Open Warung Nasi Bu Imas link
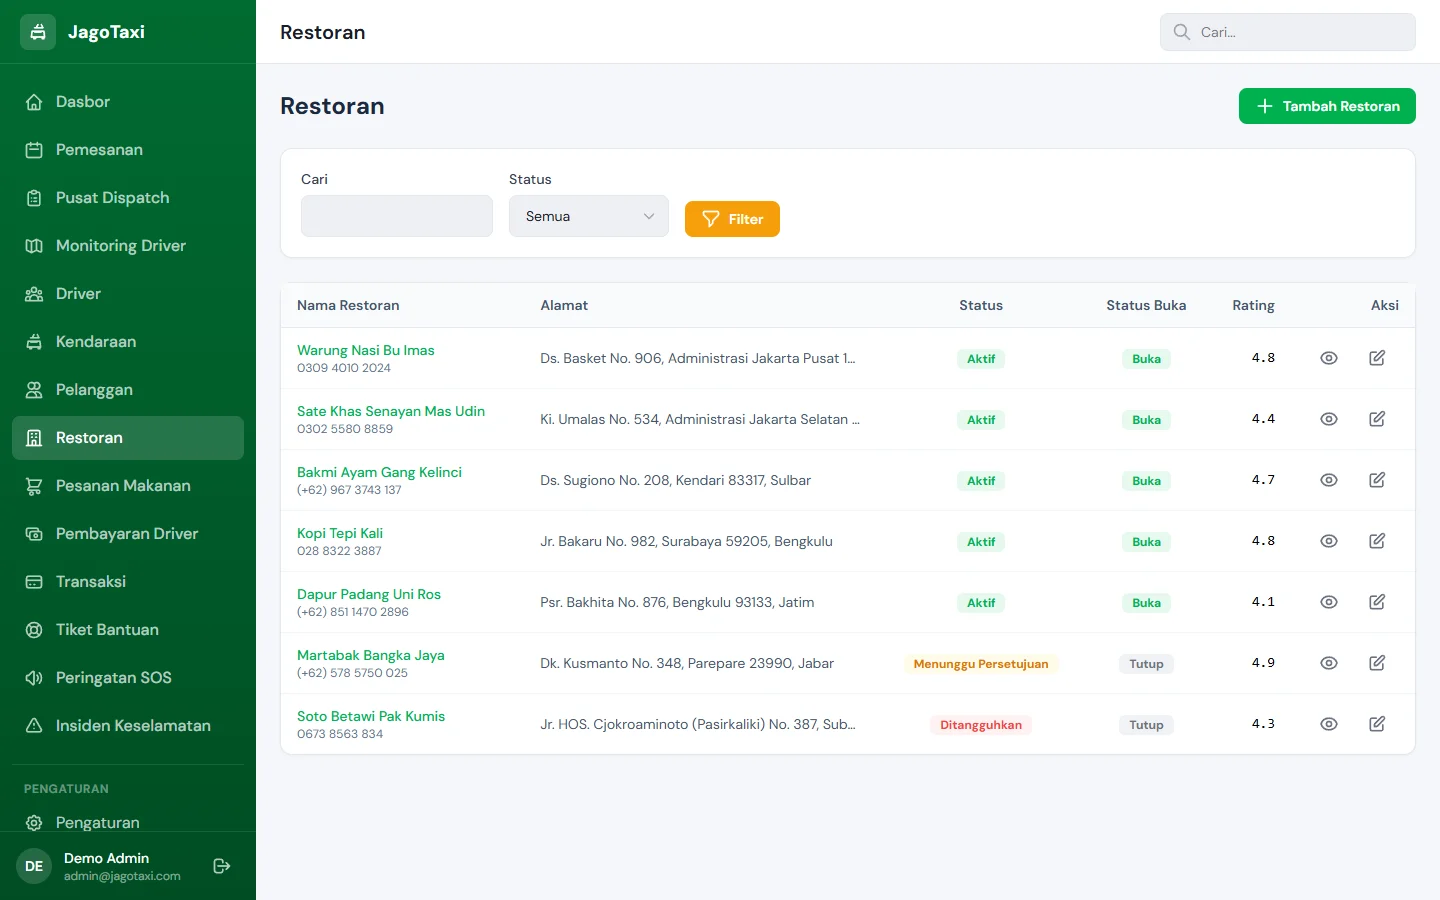 pyautogui.click(x=366, y=350)
